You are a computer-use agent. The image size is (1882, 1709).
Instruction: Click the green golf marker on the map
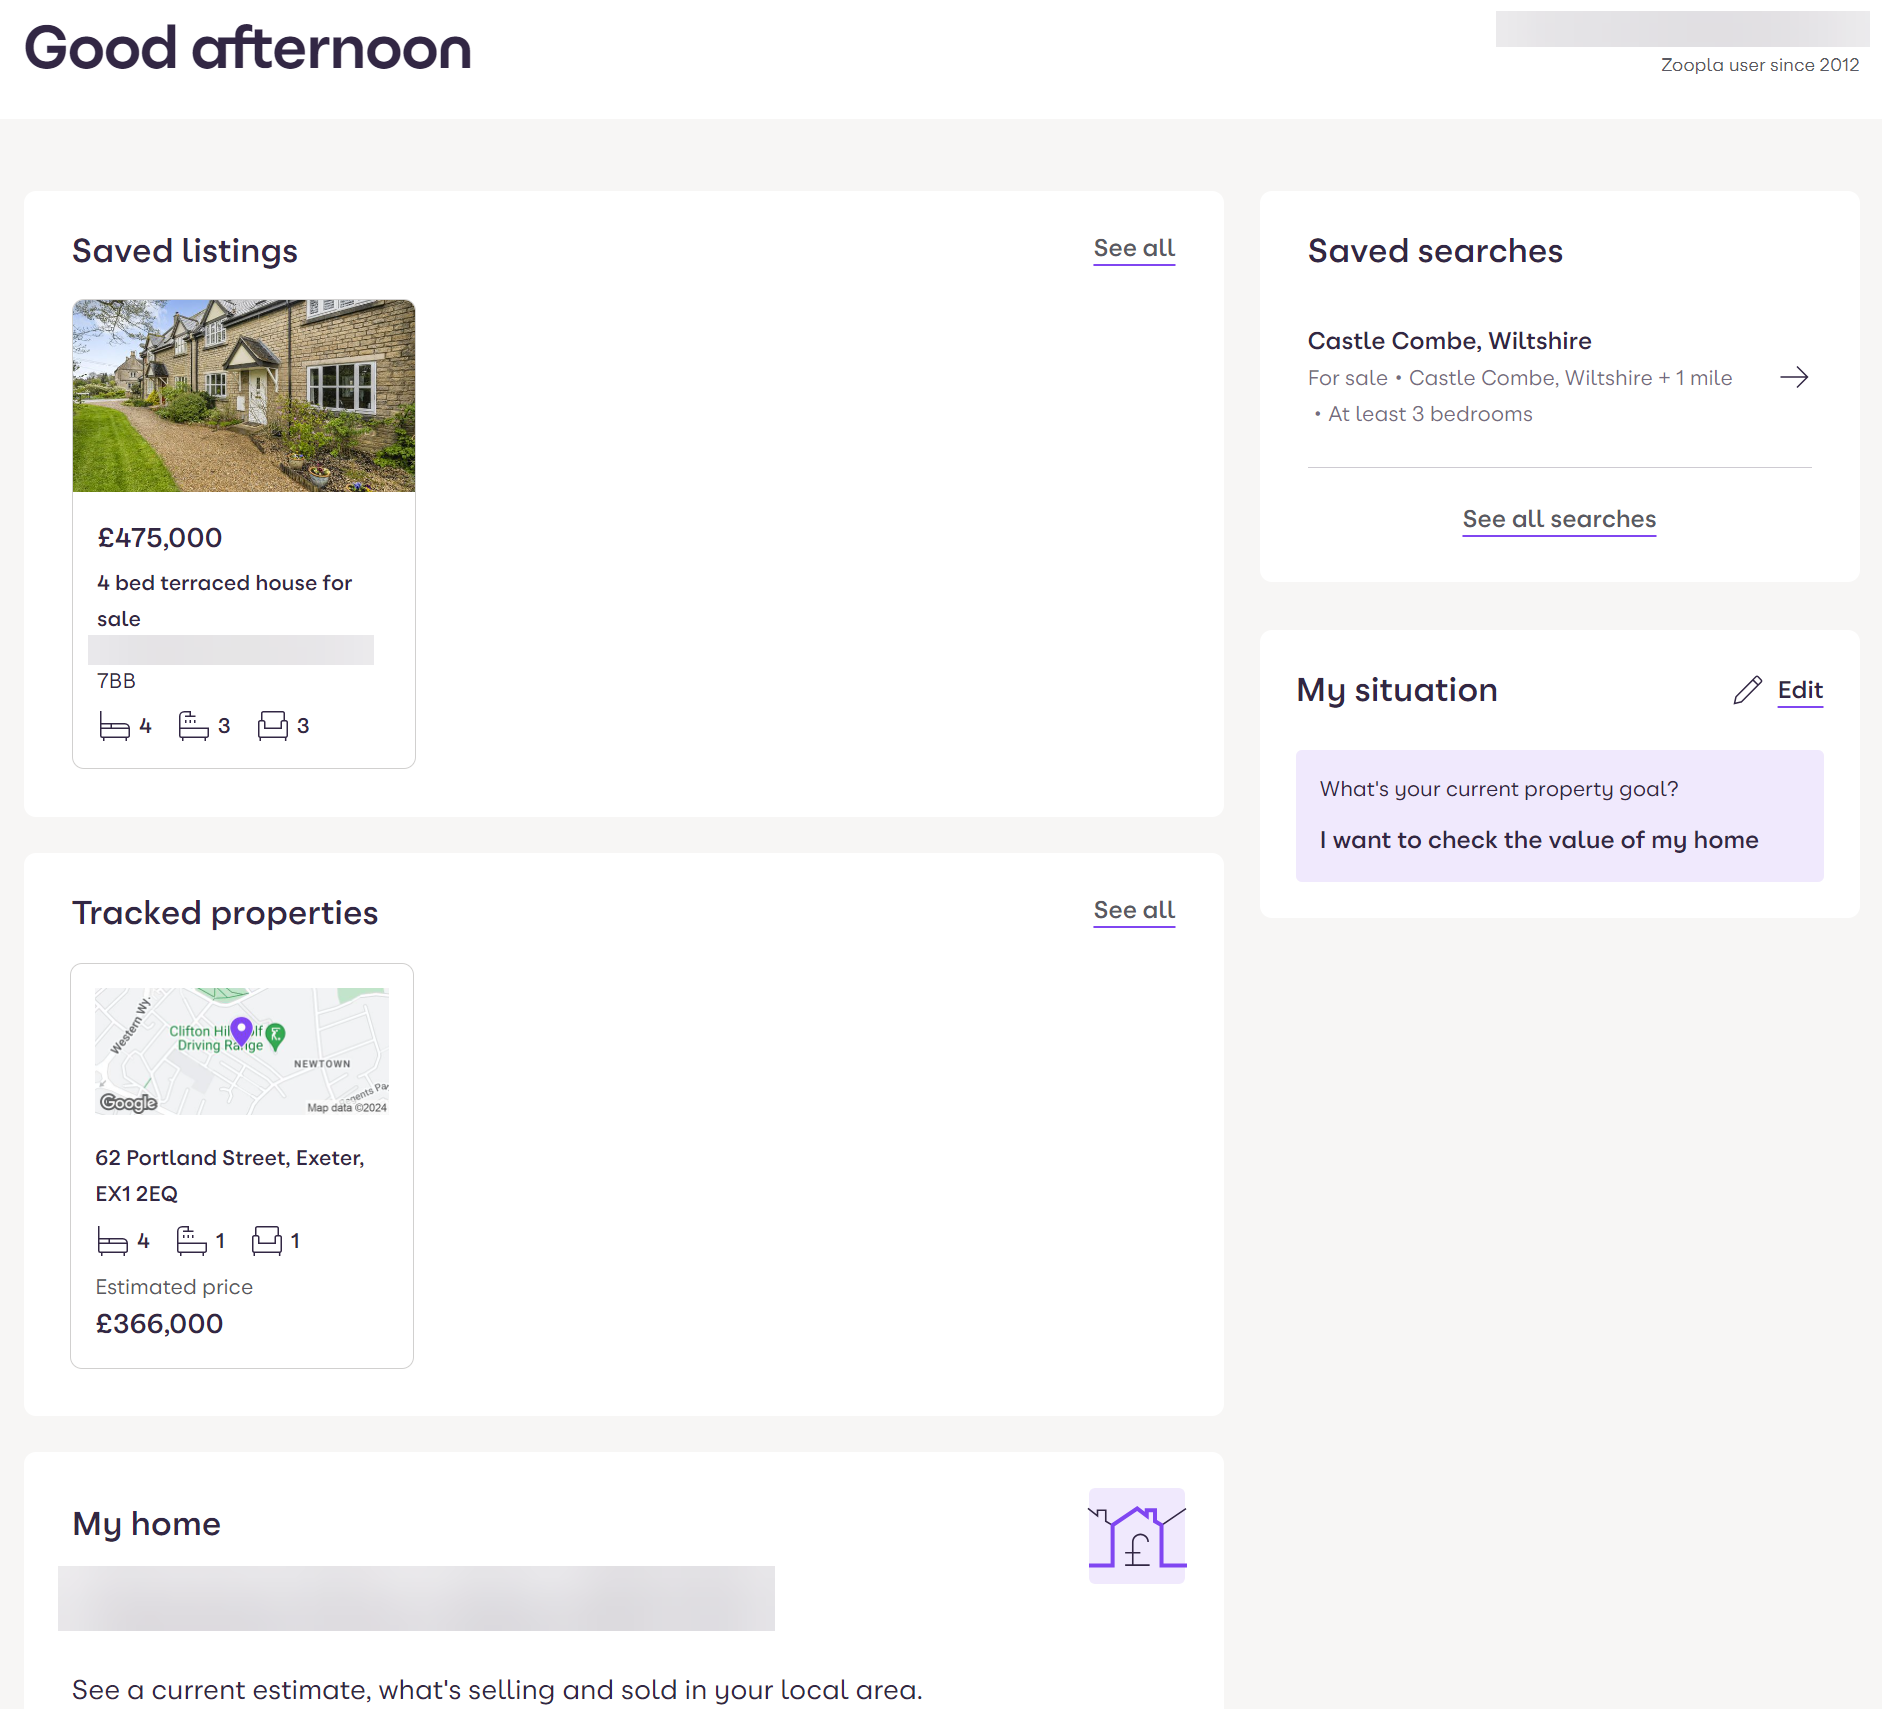[x=276, y=1035]
